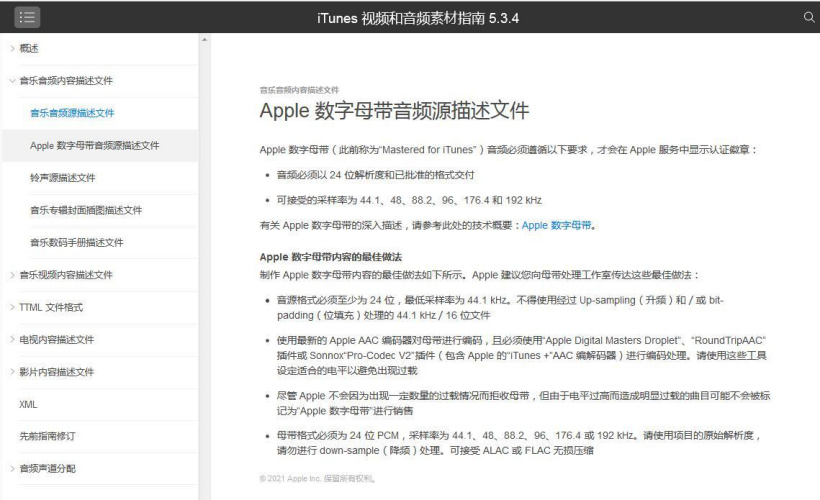Image resolution: width=820 pixels, height=500 pixels.
Task: Click the iTunes 视频和音频素材指南 5.3.4 header title
Action: [418, 18]
